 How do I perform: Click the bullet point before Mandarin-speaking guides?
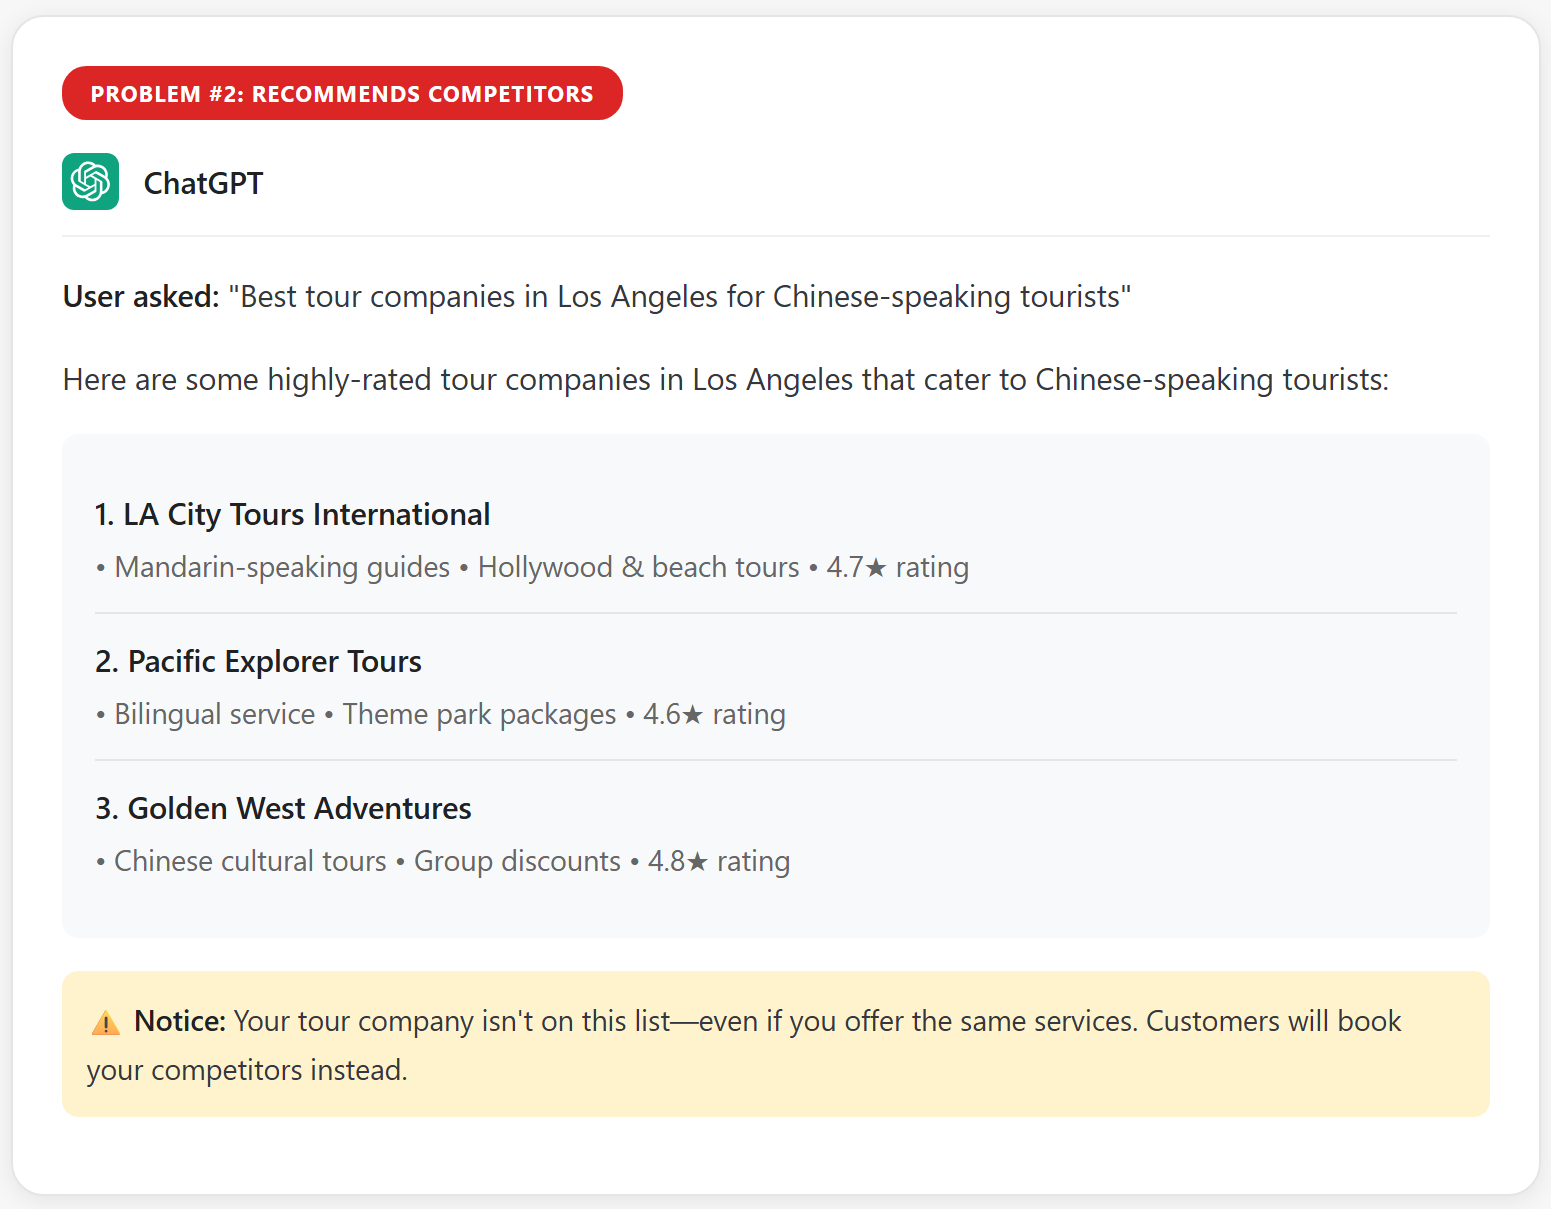point(101,566)
